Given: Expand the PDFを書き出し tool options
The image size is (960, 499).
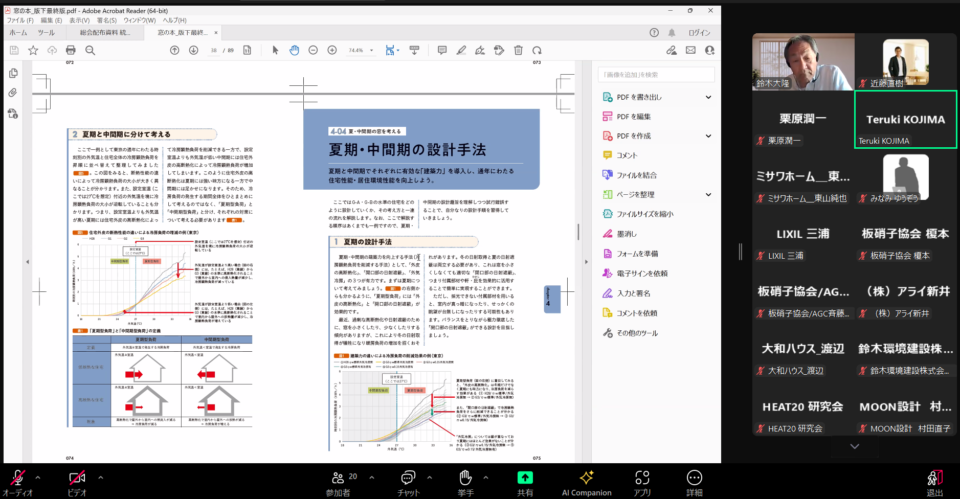Looking at the screenshot, I should click(708, 97).
